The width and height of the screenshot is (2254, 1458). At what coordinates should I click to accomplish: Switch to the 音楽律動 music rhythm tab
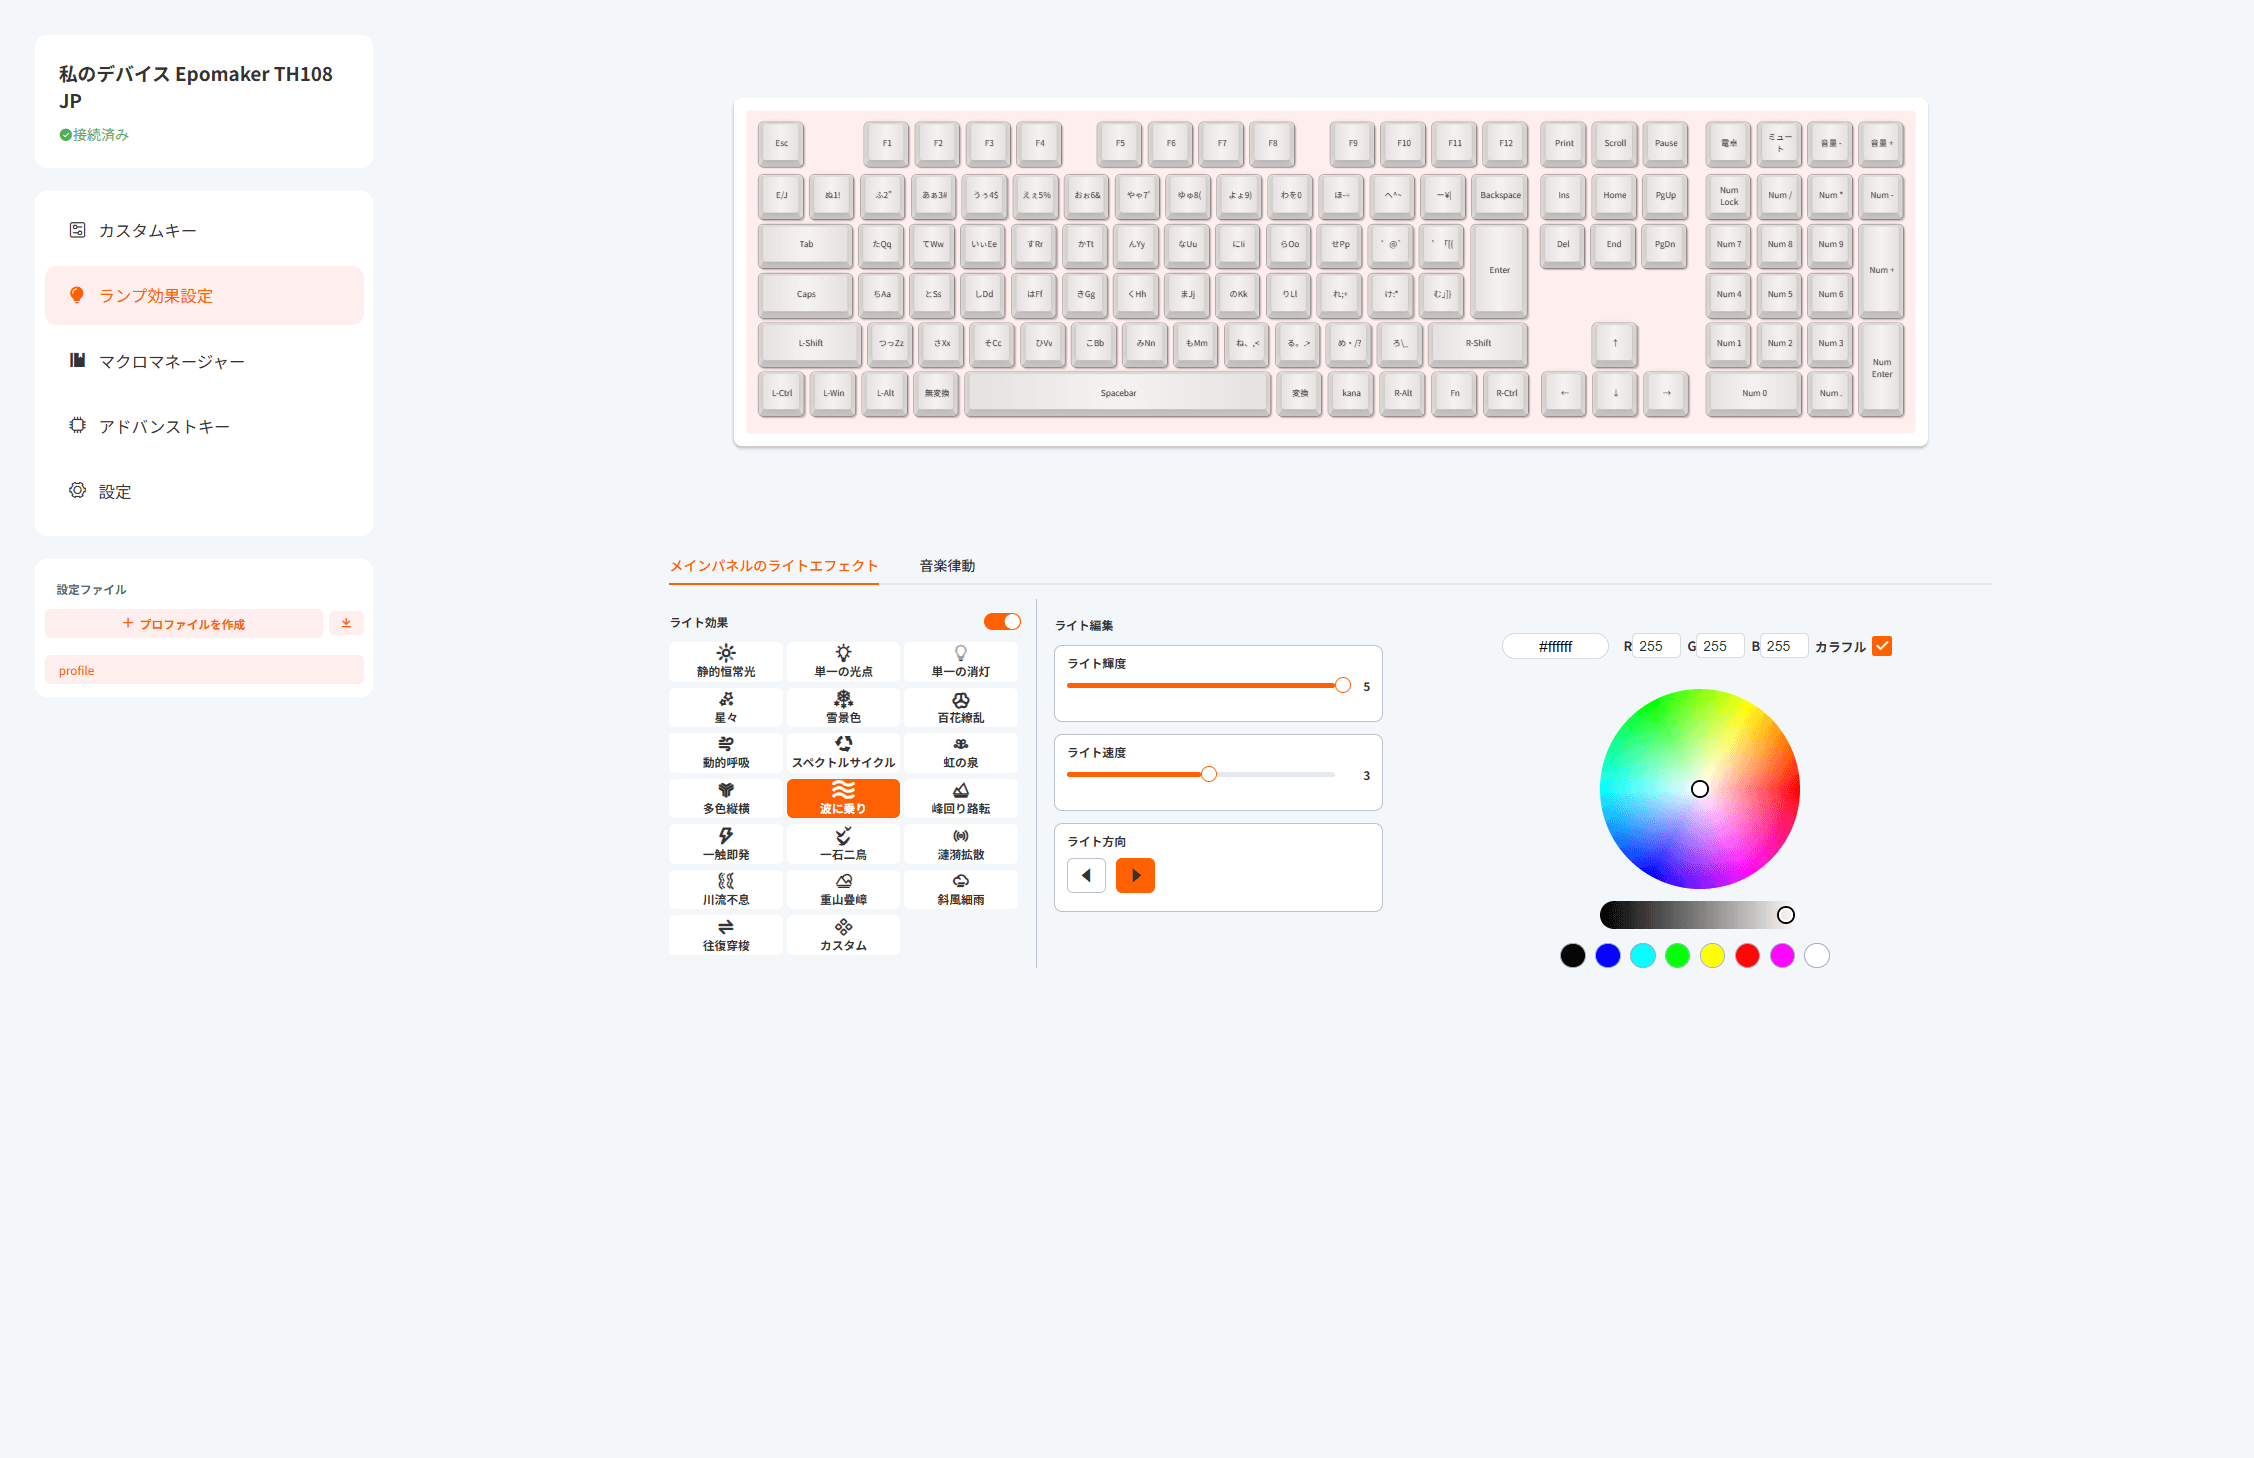point(947,566)
